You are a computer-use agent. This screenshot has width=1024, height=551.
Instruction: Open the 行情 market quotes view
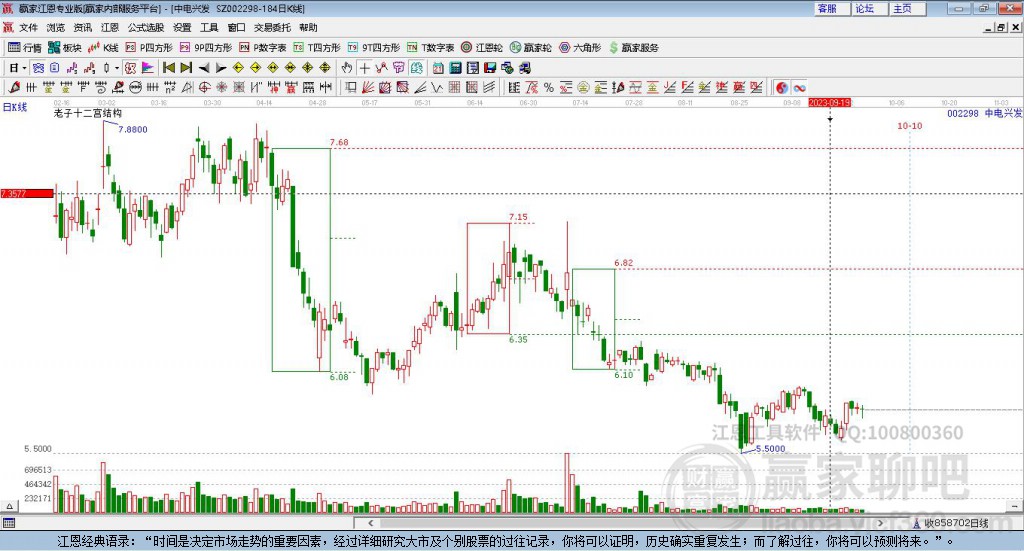point(24,48)
